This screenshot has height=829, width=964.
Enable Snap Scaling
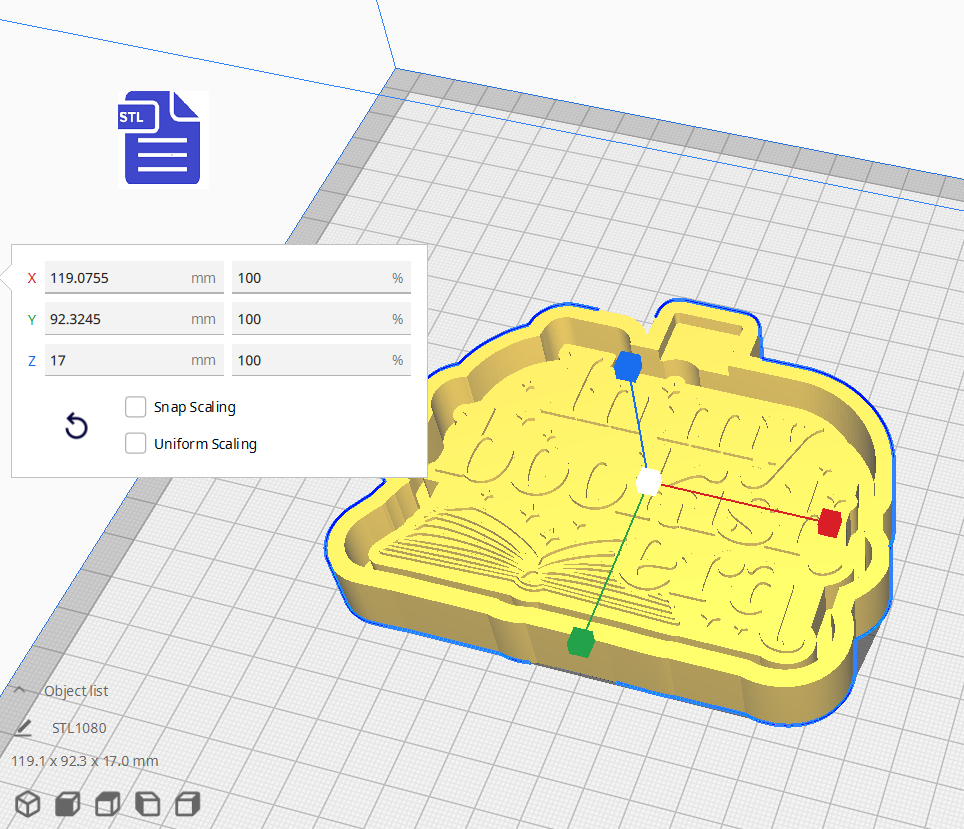136,407
